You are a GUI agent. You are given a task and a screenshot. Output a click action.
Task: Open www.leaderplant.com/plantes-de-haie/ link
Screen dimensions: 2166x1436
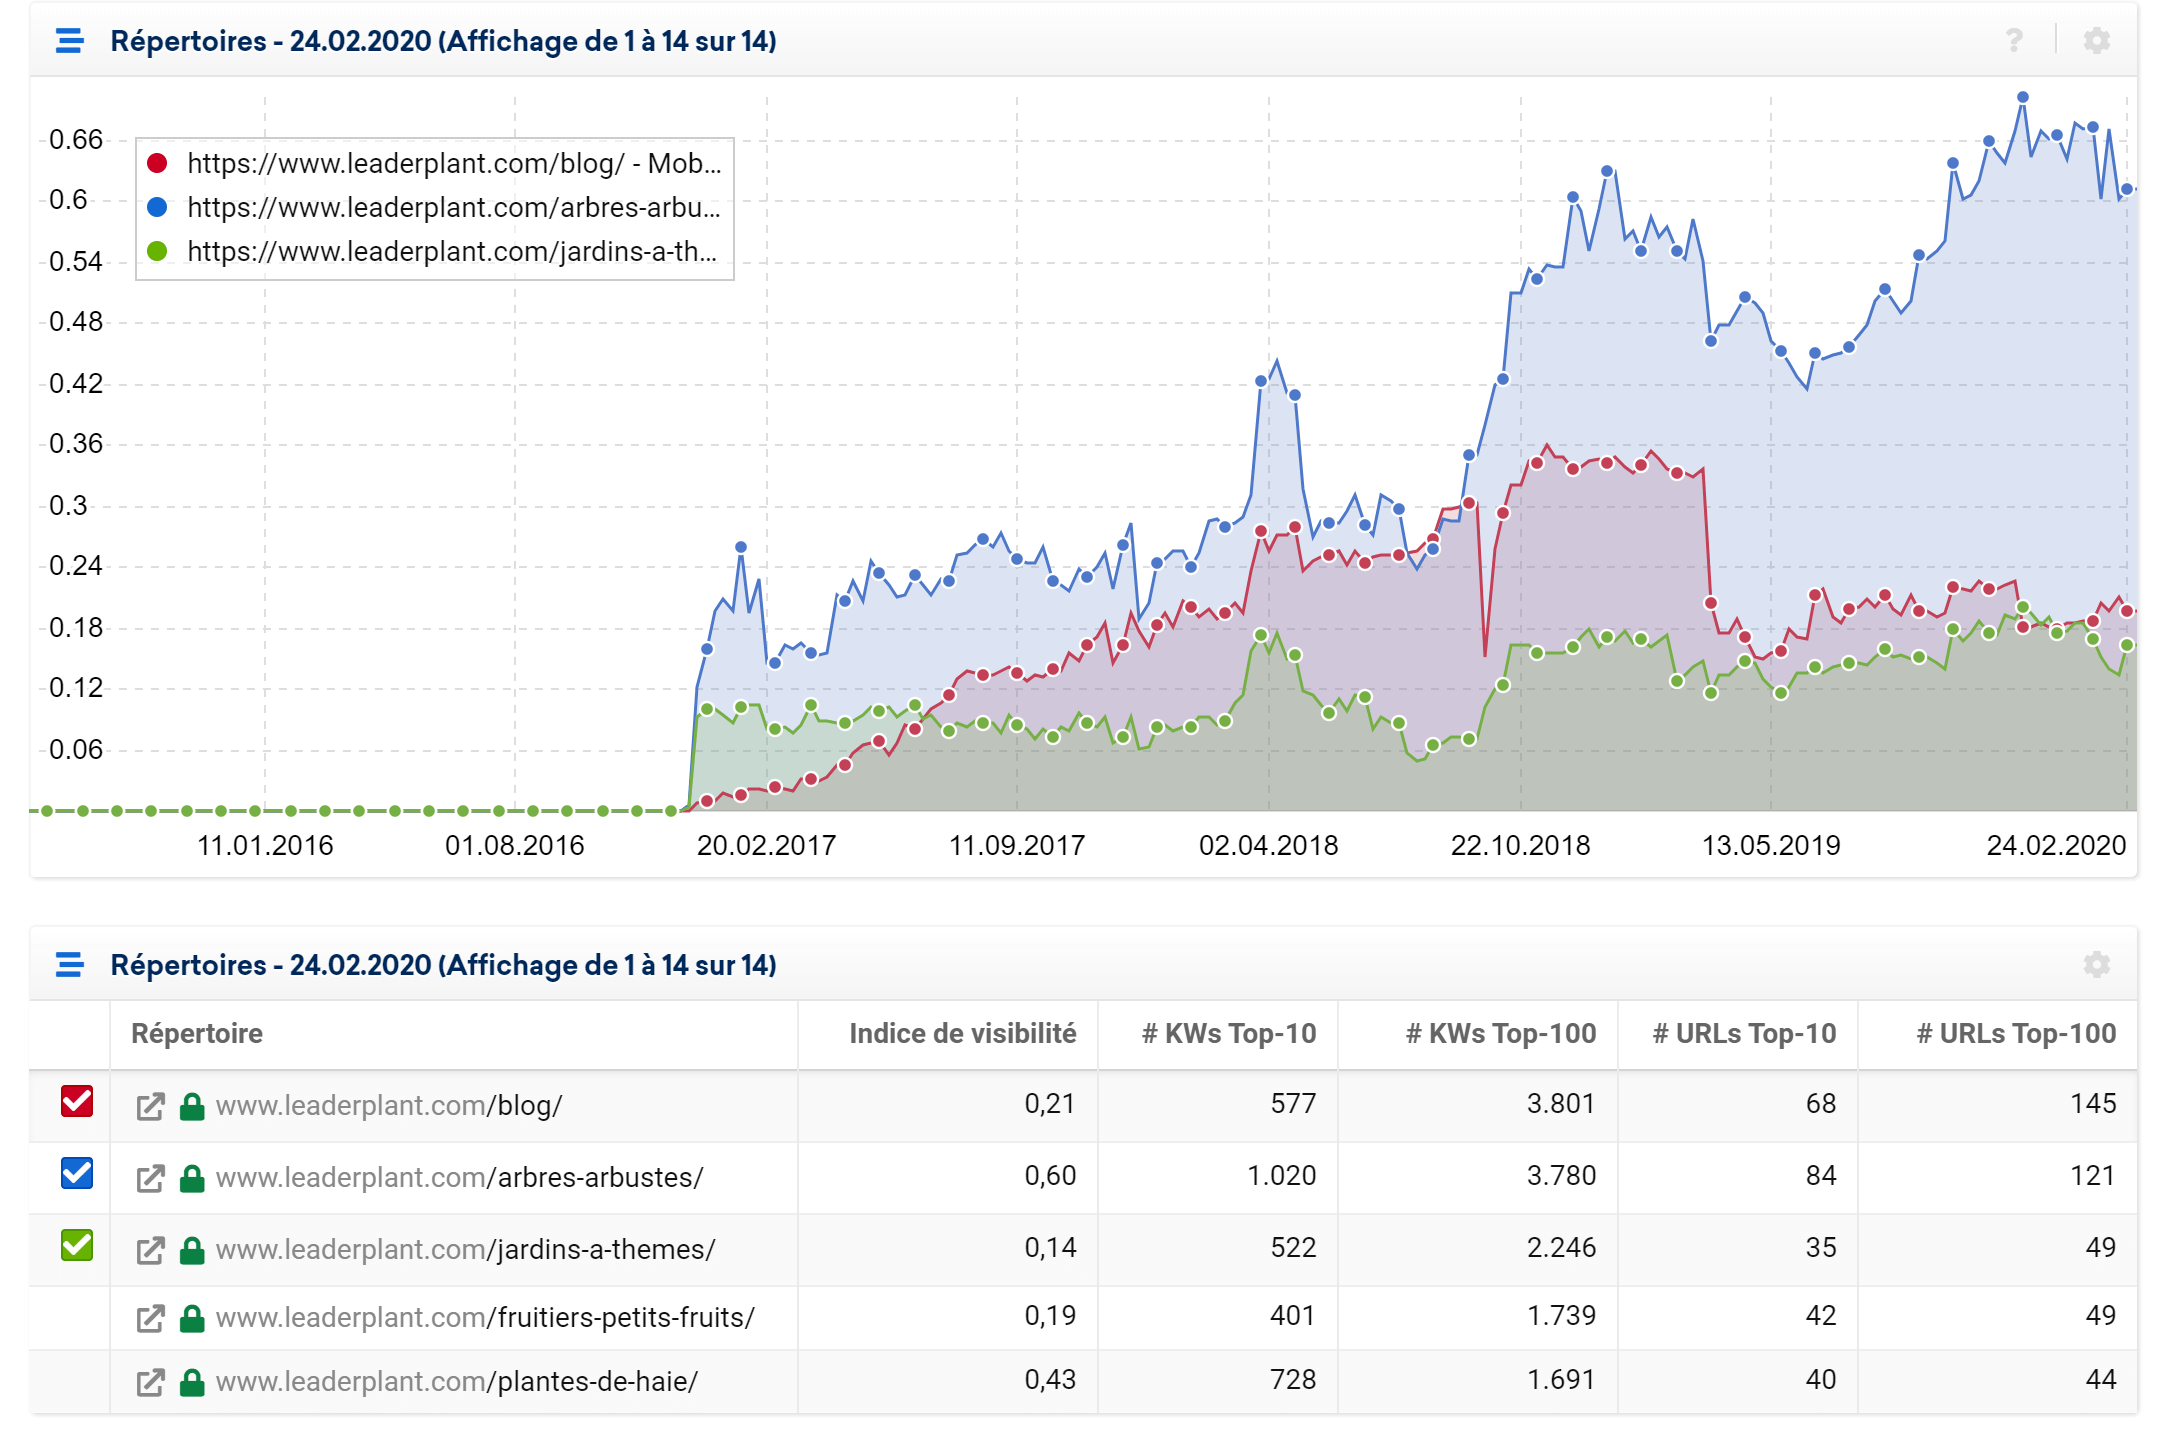pos(456,1382)
